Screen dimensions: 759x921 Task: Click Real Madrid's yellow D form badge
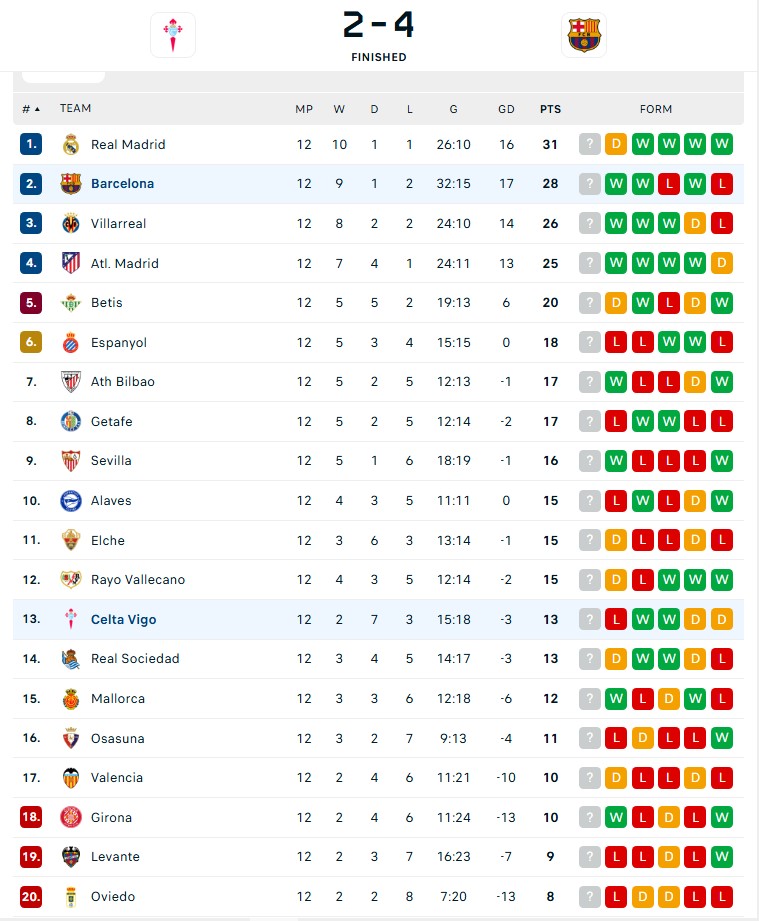click(616, 144)
